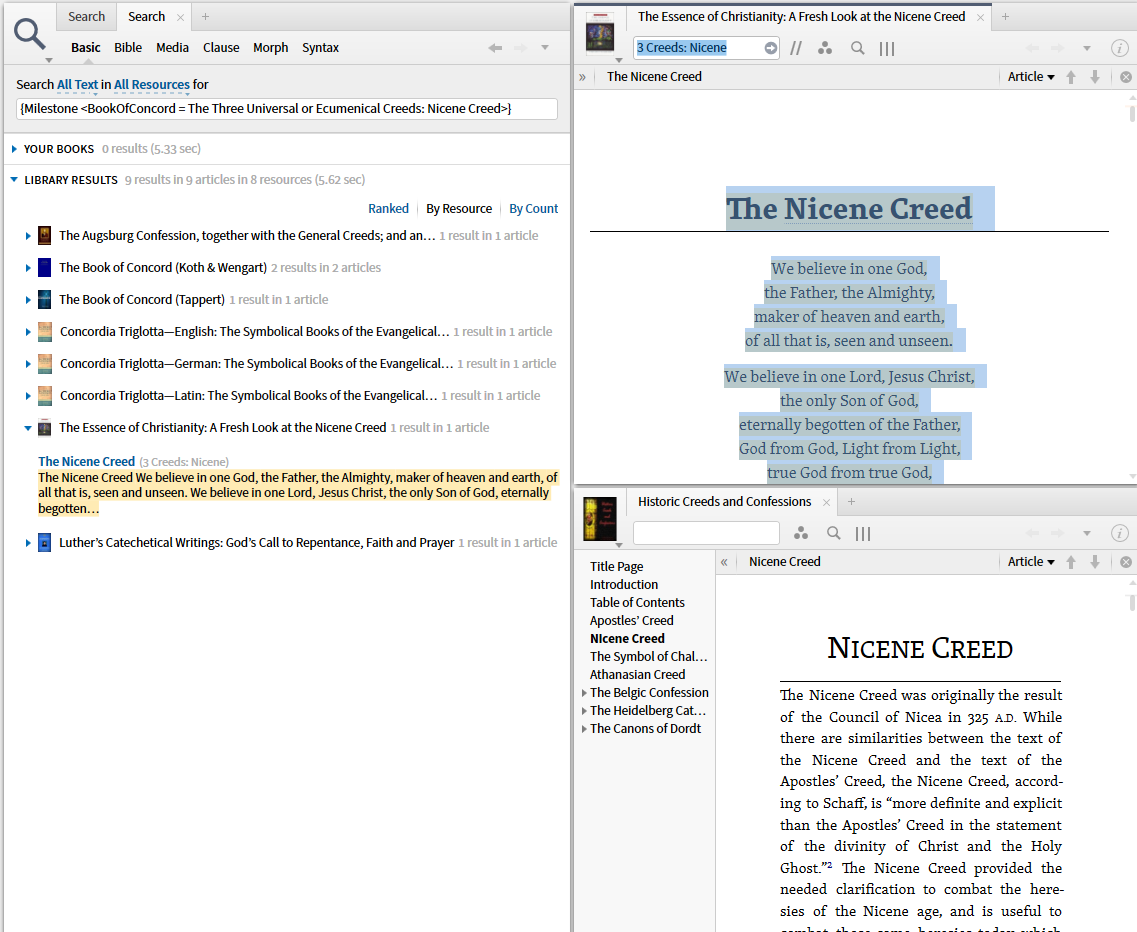Hide contents pane using « in Historic Creeds
Screen dimensions: 1137x932
pos(724,562)
